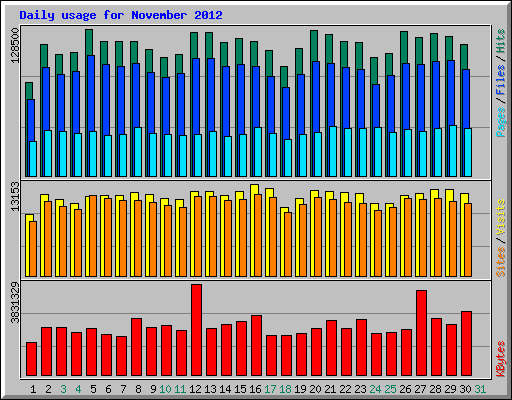512x400 pixels.
Task: Click the red KBytes bar for day 23
Action: [362, 348]
